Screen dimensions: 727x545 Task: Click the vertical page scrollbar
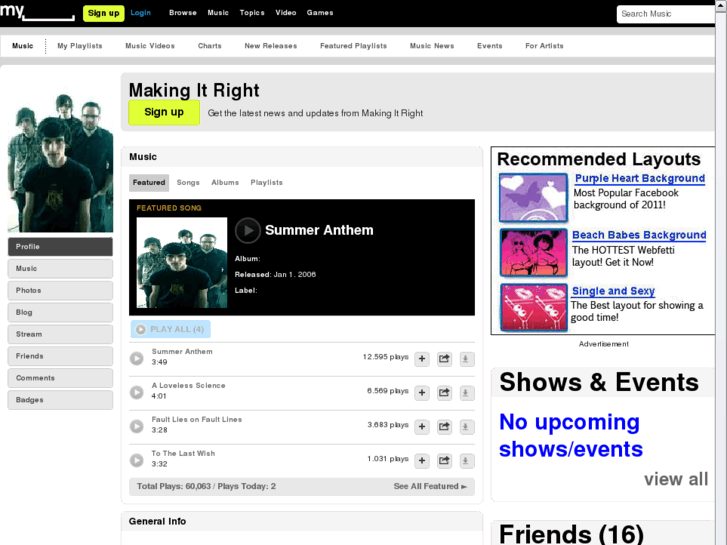tap(721, 273)
